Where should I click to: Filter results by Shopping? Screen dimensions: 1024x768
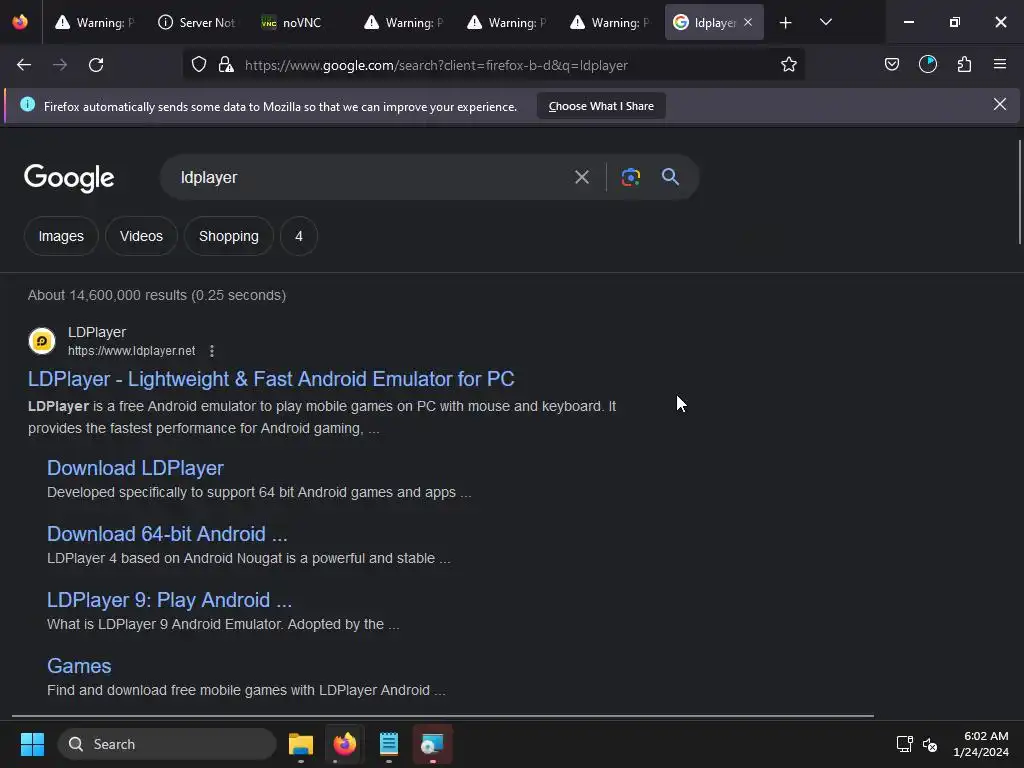(x=229, y=236)
